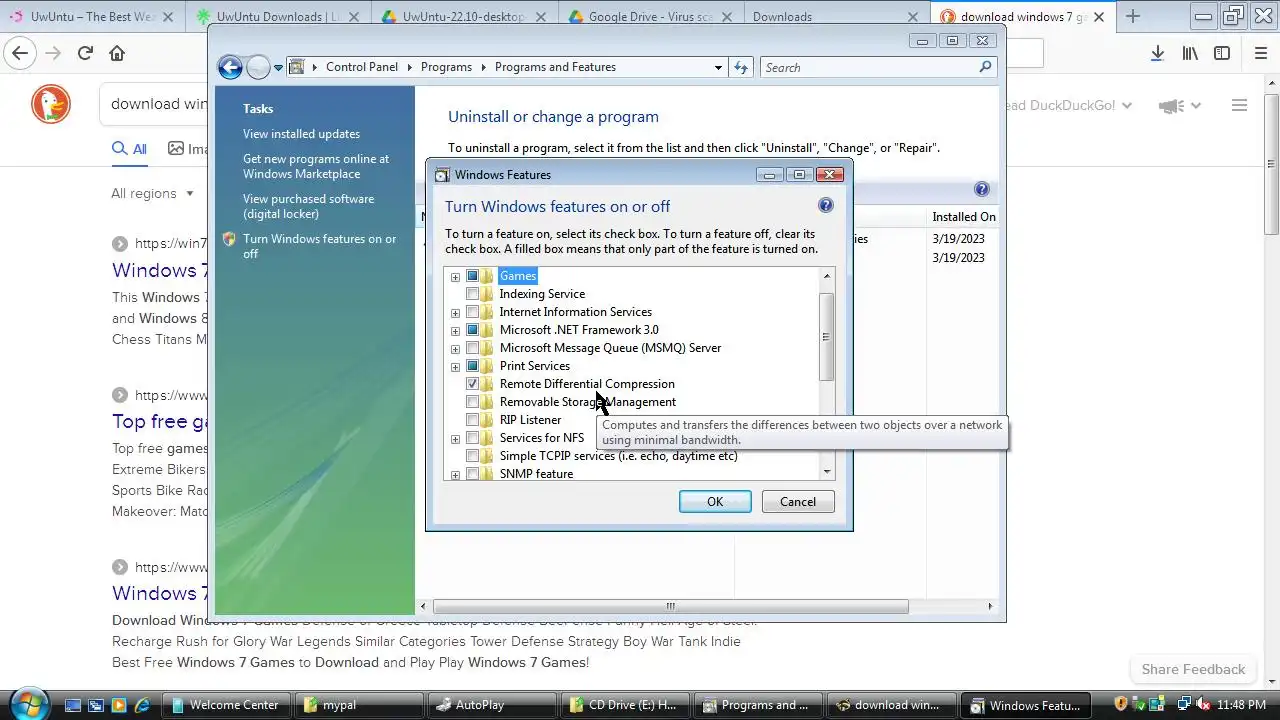Viewport: 1280px width, 720px height.
Task: Click the Windows Security shield tray icon
Action: point(1121,704)
